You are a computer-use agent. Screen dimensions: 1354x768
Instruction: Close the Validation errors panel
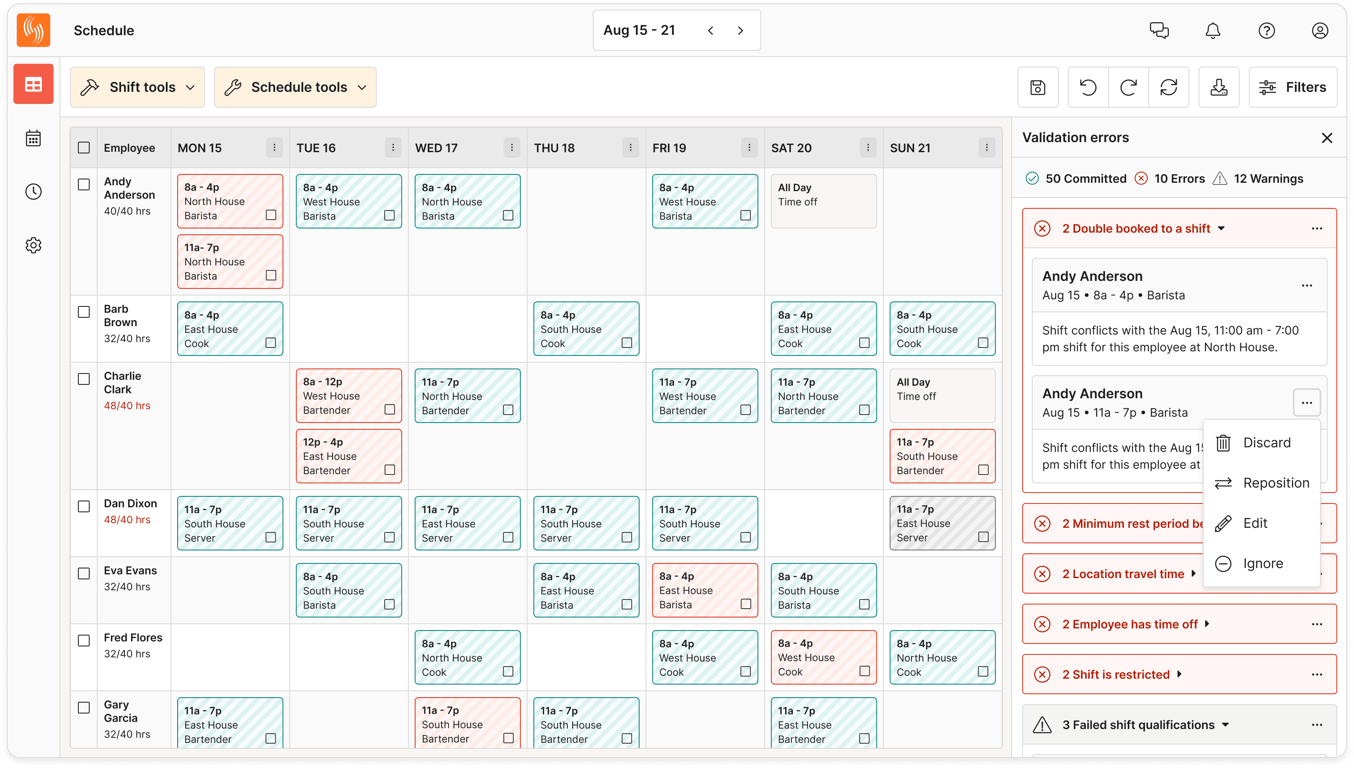point(1327,138)
